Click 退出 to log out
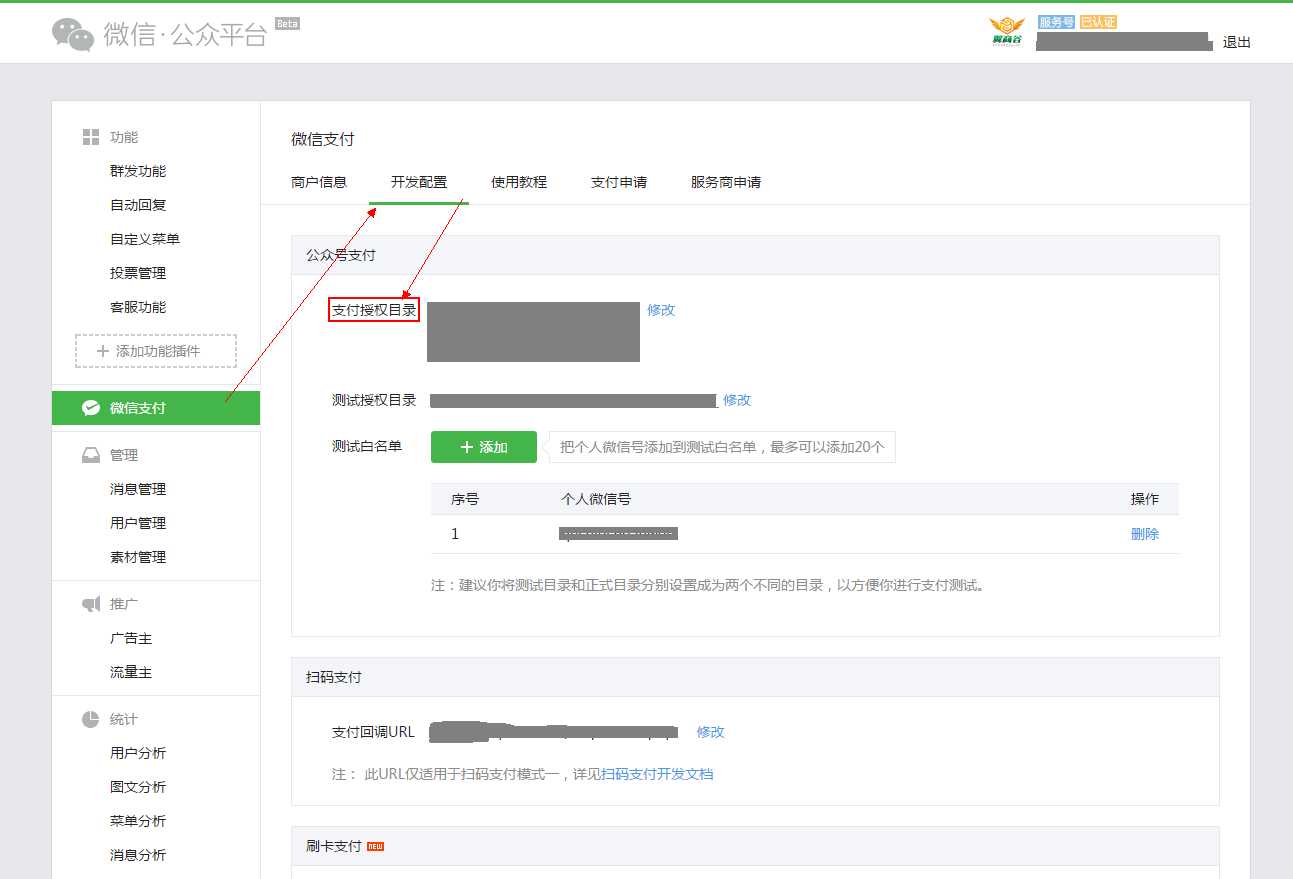Image resolution: width=1293 pixels, height=879 pixels. (1237, 42)
